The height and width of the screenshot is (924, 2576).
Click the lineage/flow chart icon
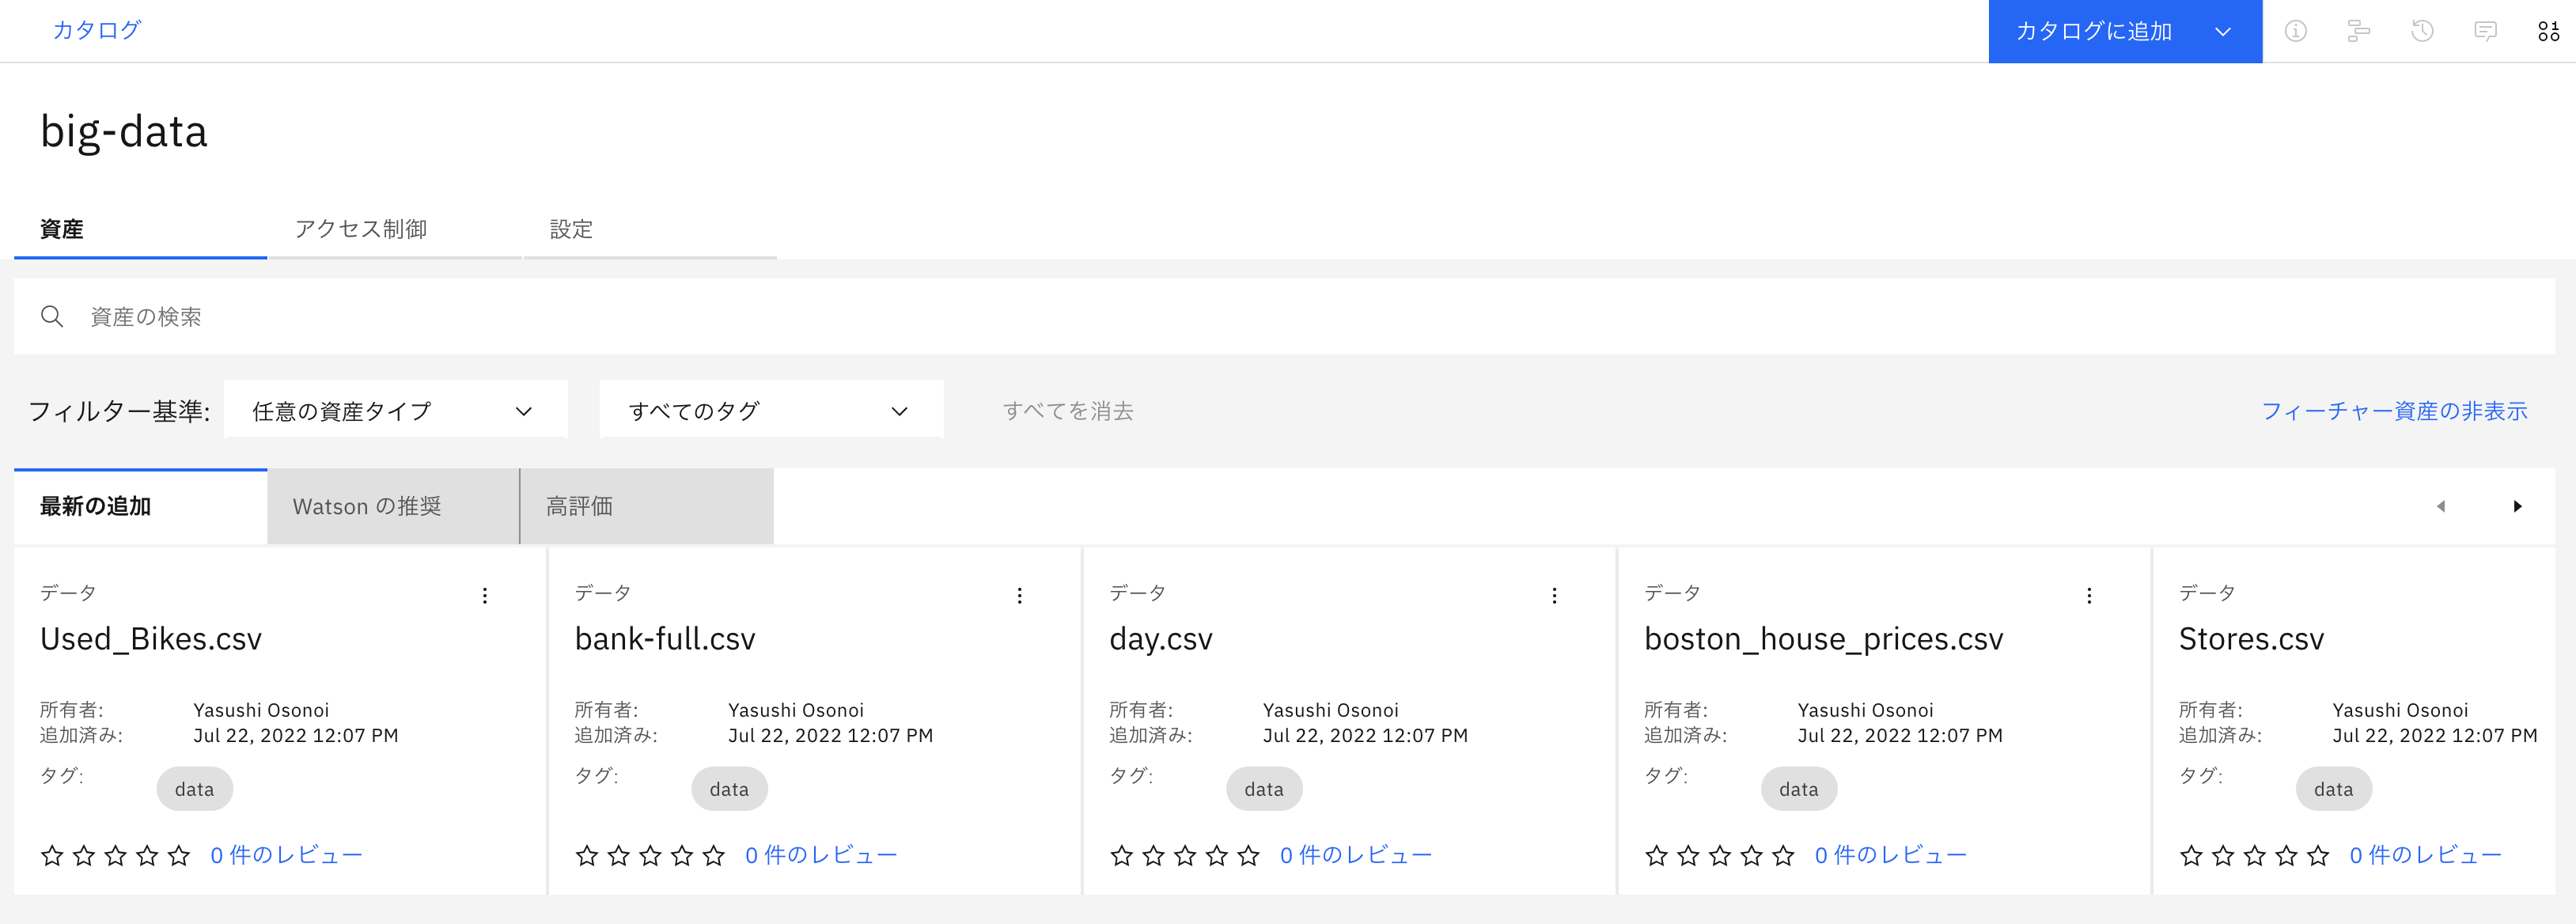click(x=2358, y=31)
